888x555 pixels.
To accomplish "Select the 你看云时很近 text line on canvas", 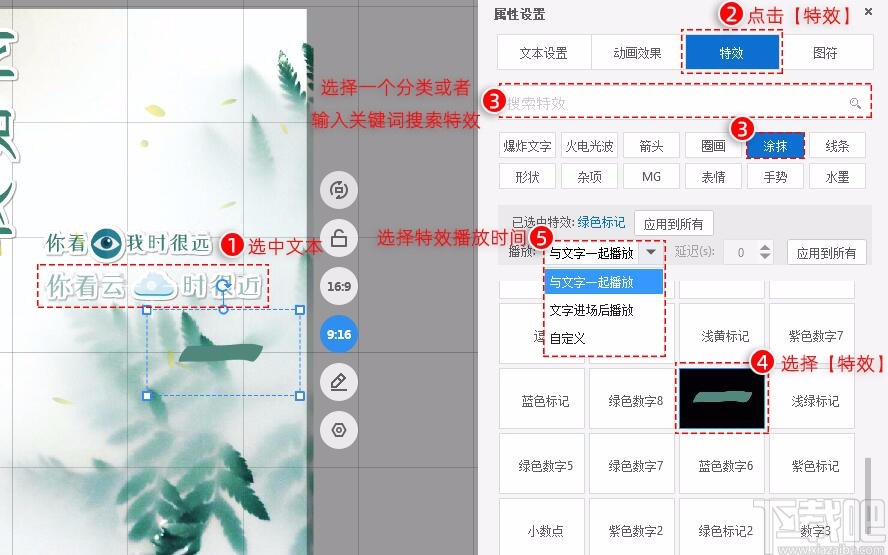I will 153,286.
